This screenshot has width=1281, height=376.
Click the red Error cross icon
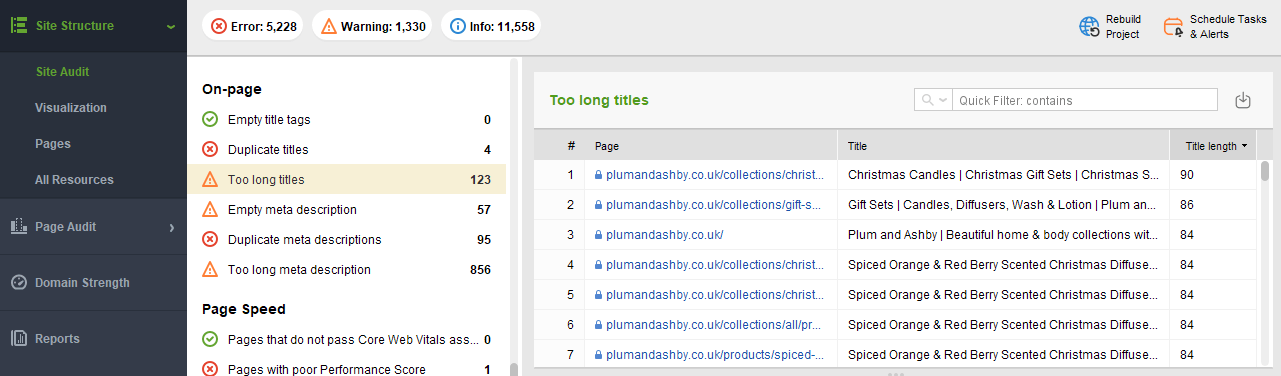click(219, 26)
